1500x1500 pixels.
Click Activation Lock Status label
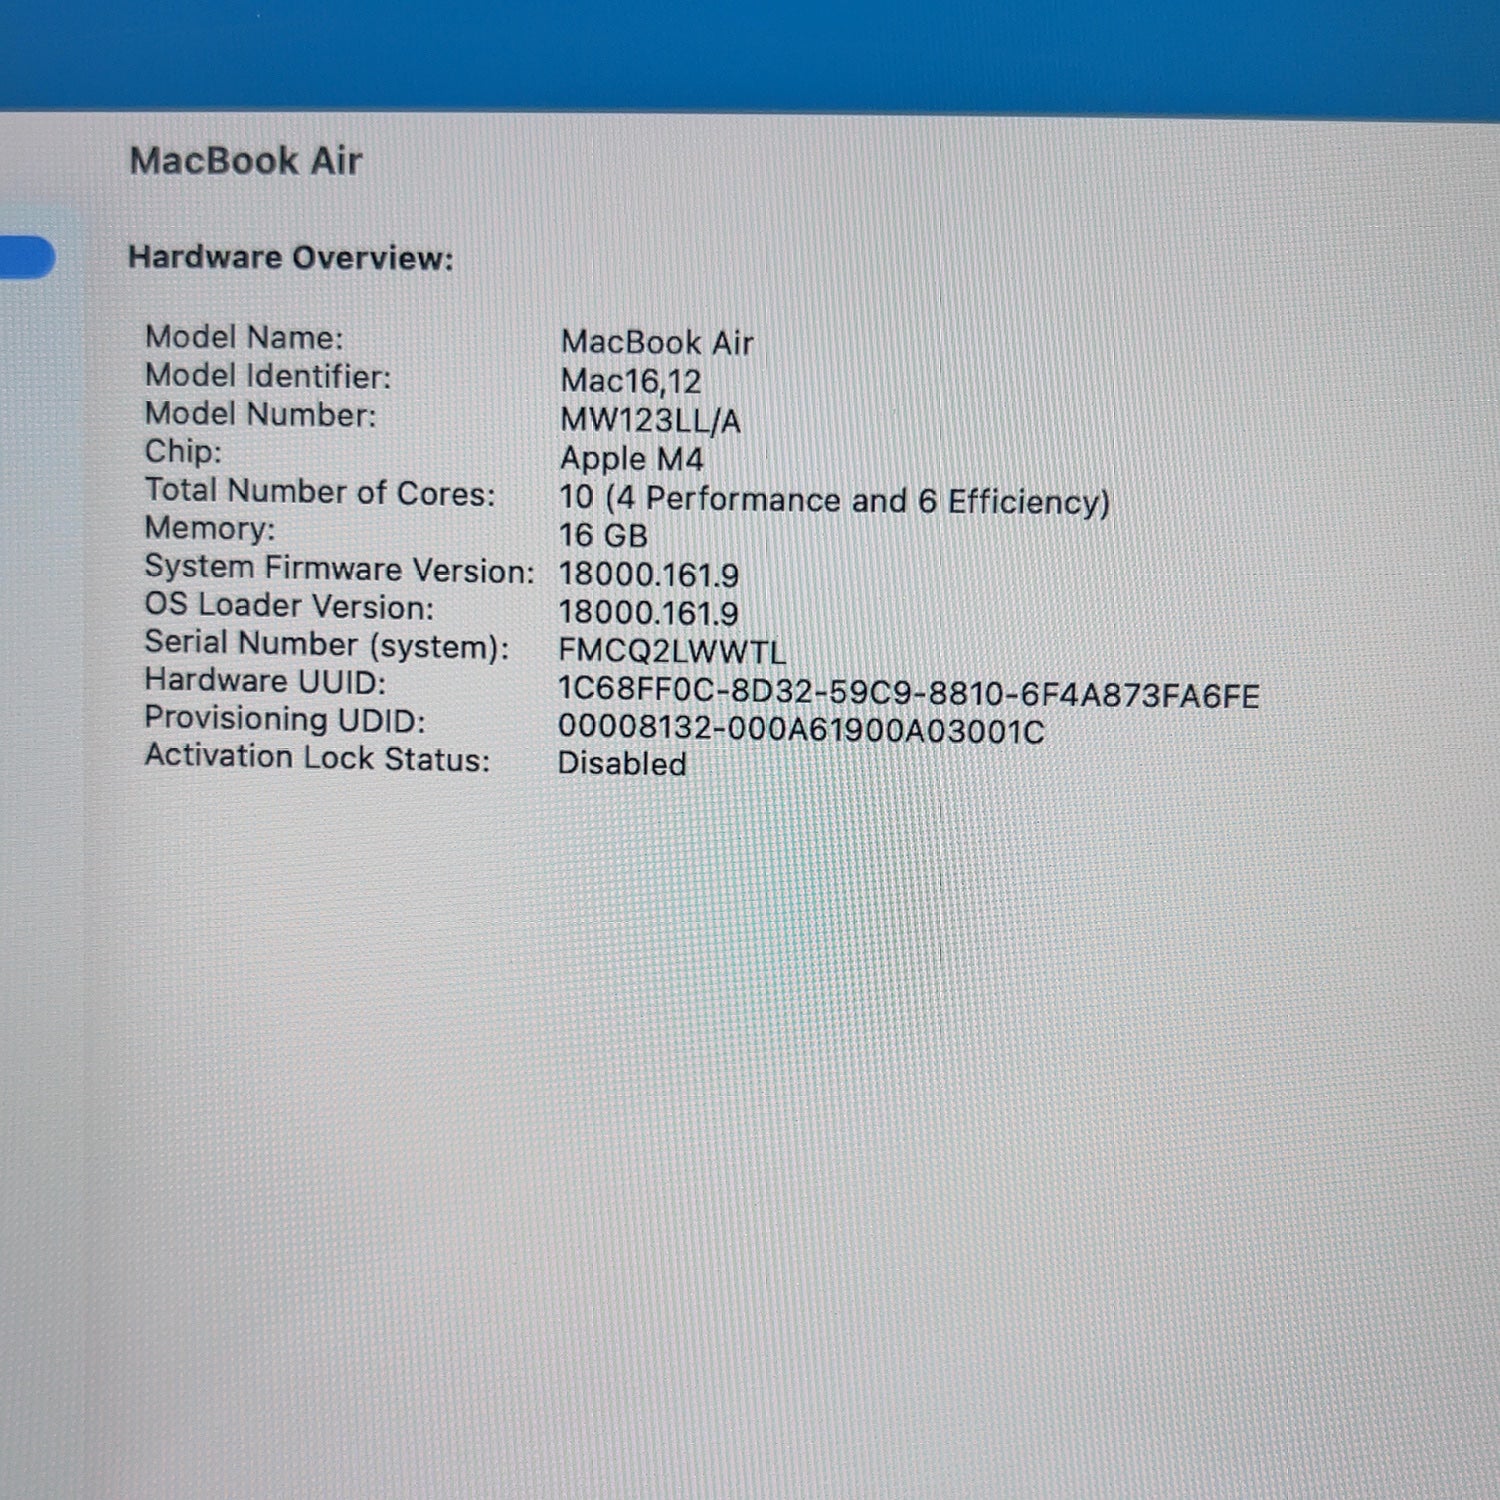318,758
